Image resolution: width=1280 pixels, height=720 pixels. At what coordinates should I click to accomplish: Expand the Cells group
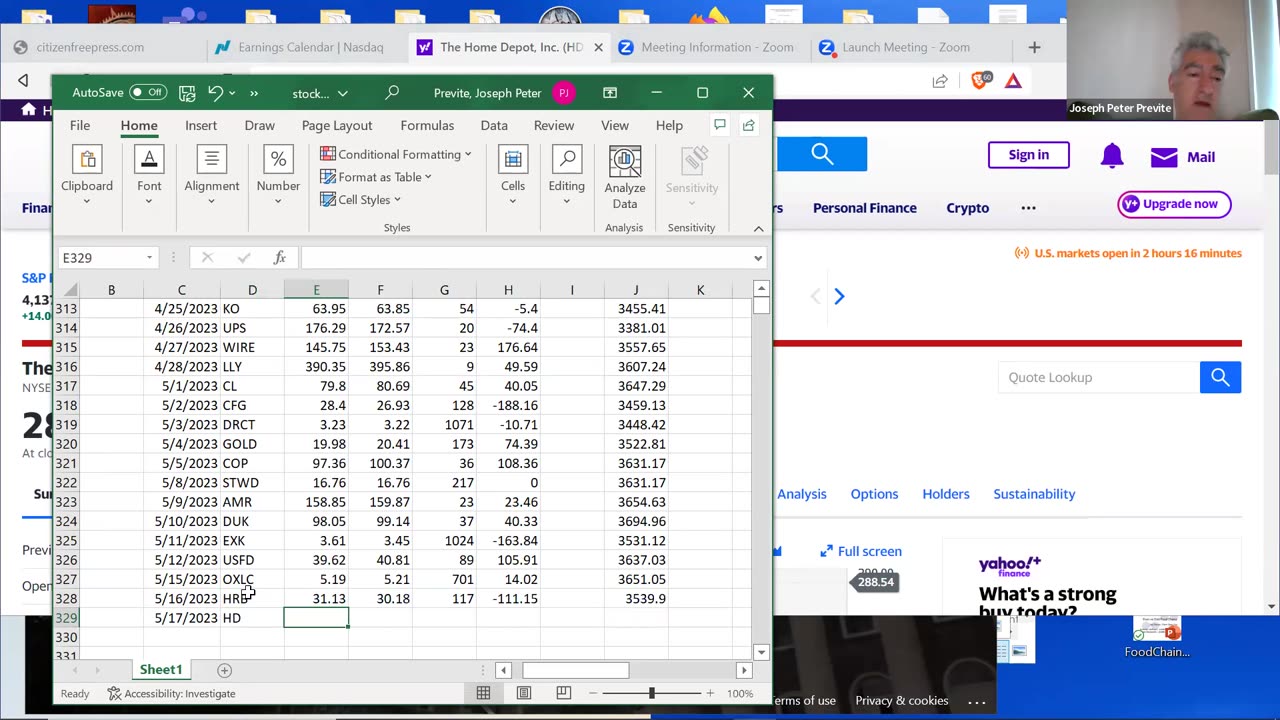click(x=513, y=177)
